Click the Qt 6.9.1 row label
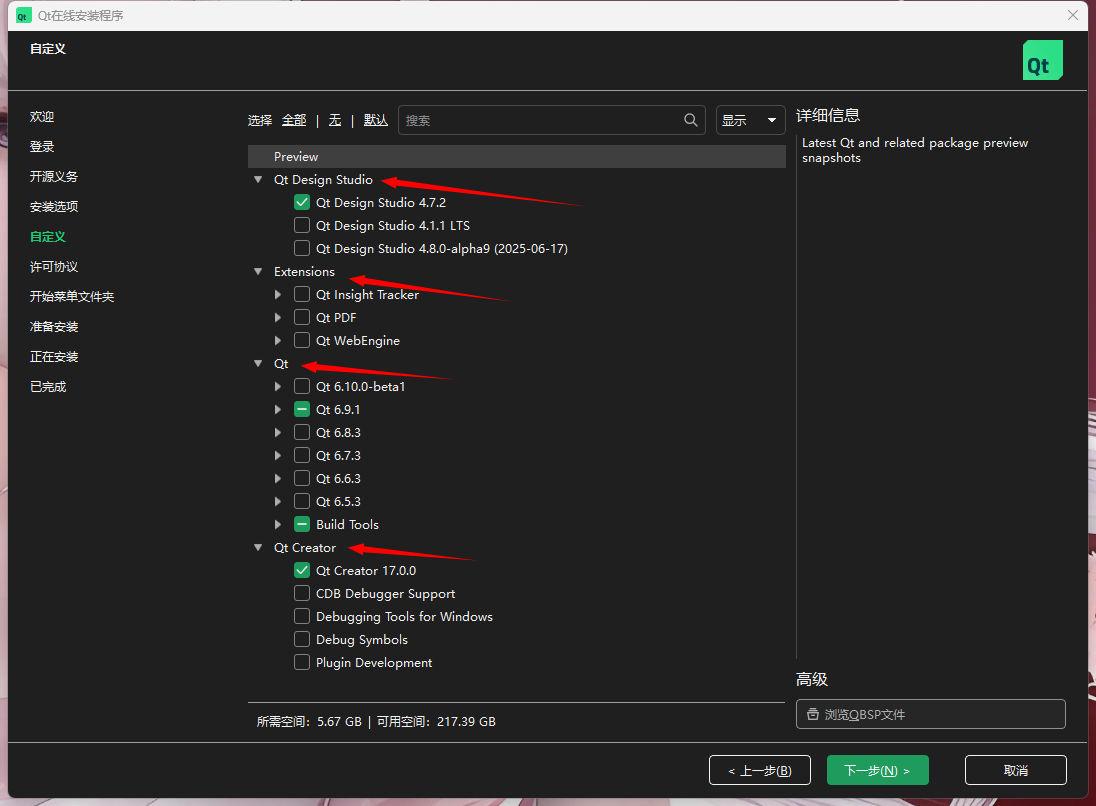The image size is (1096, 806). (x=338, y=410)
